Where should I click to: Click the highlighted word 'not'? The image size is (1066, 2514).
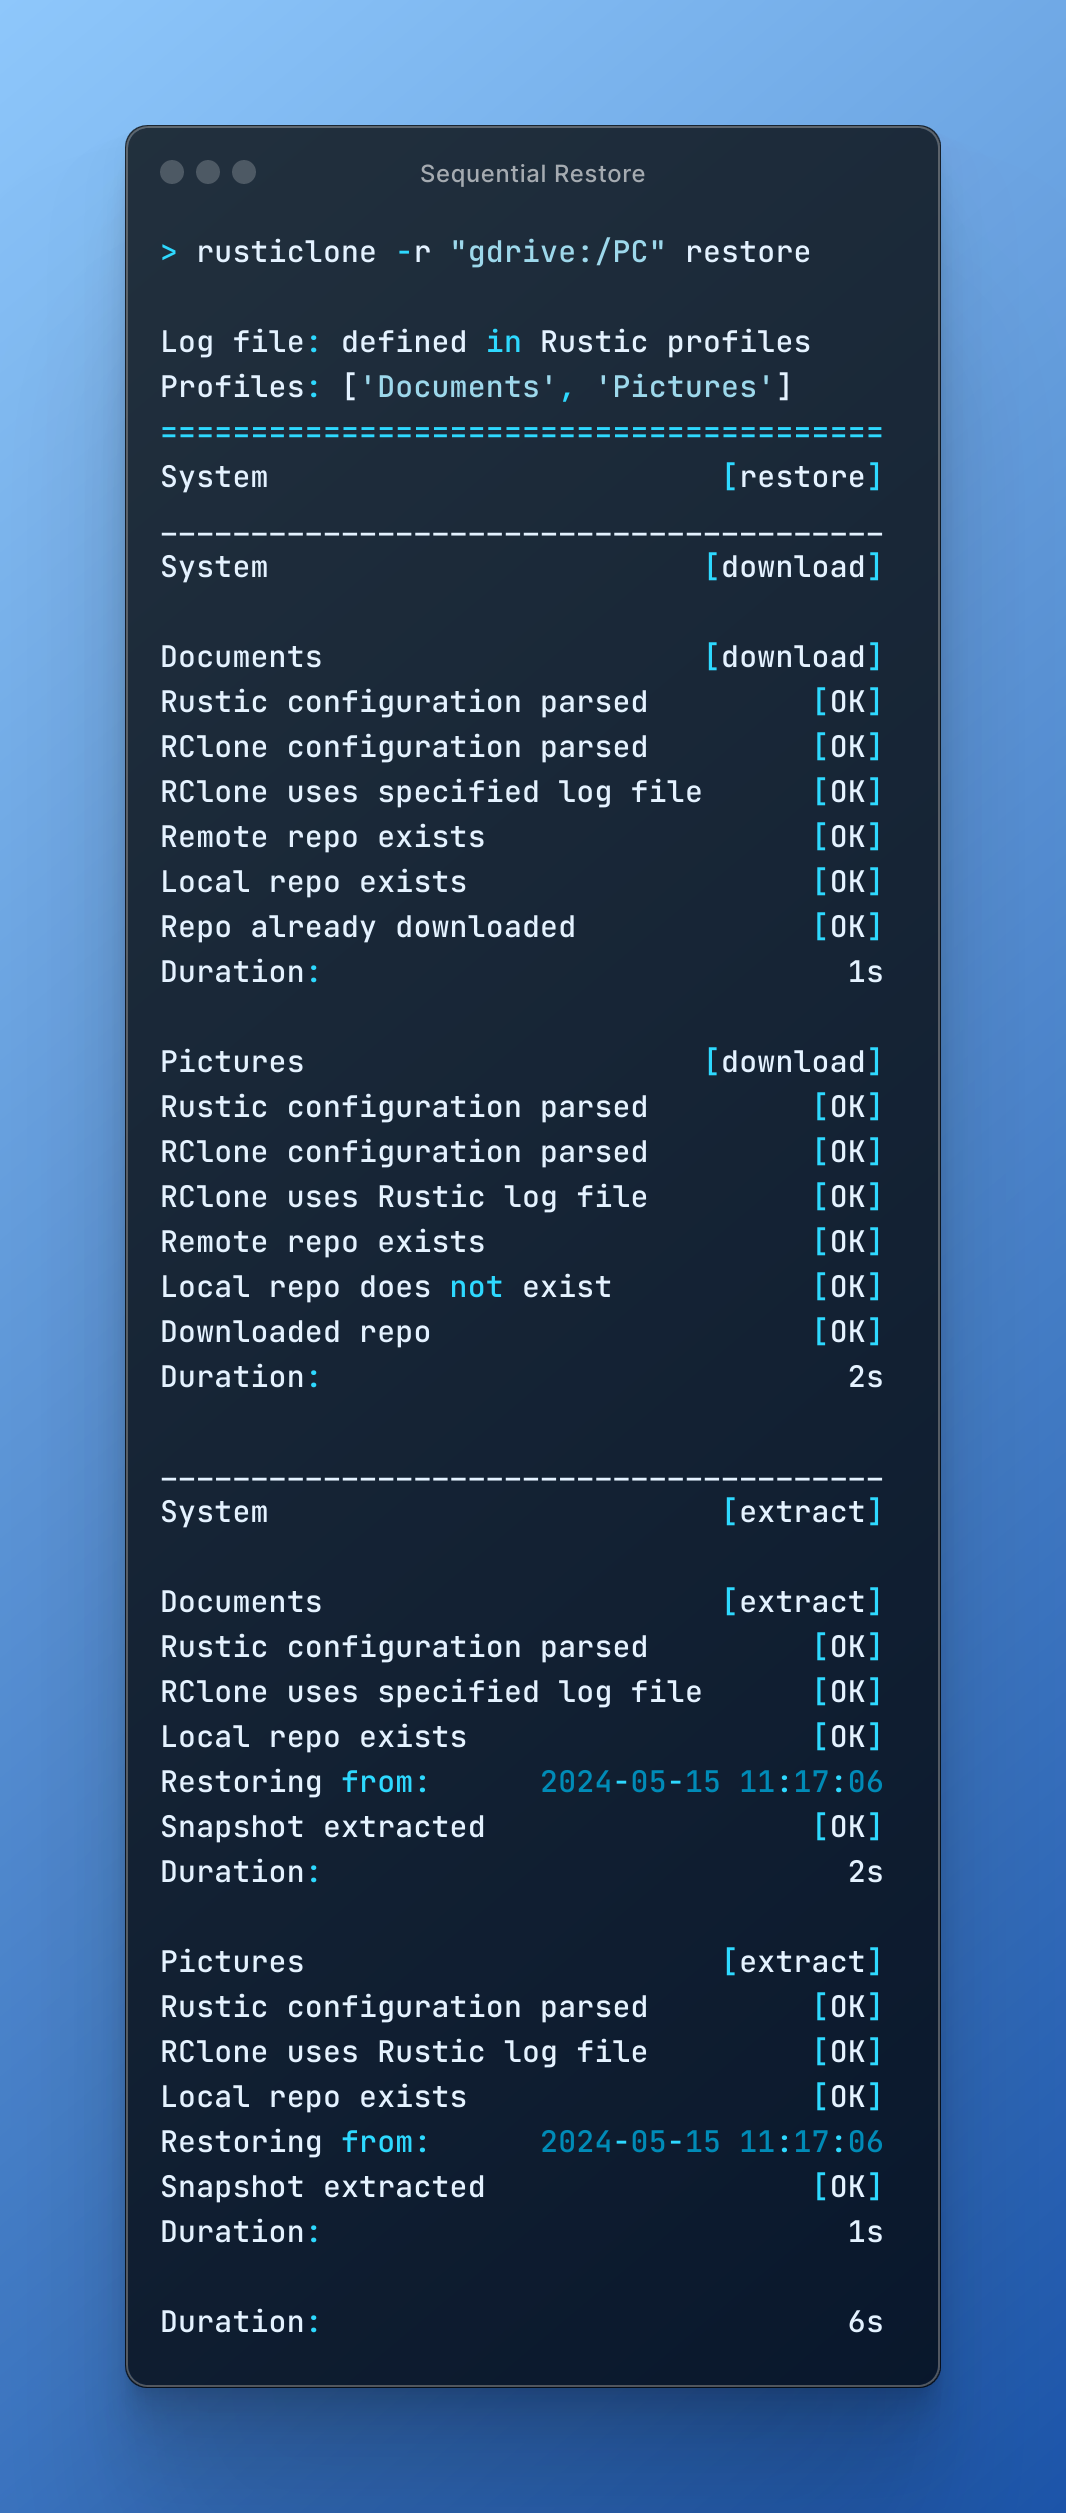[476, 1287]
